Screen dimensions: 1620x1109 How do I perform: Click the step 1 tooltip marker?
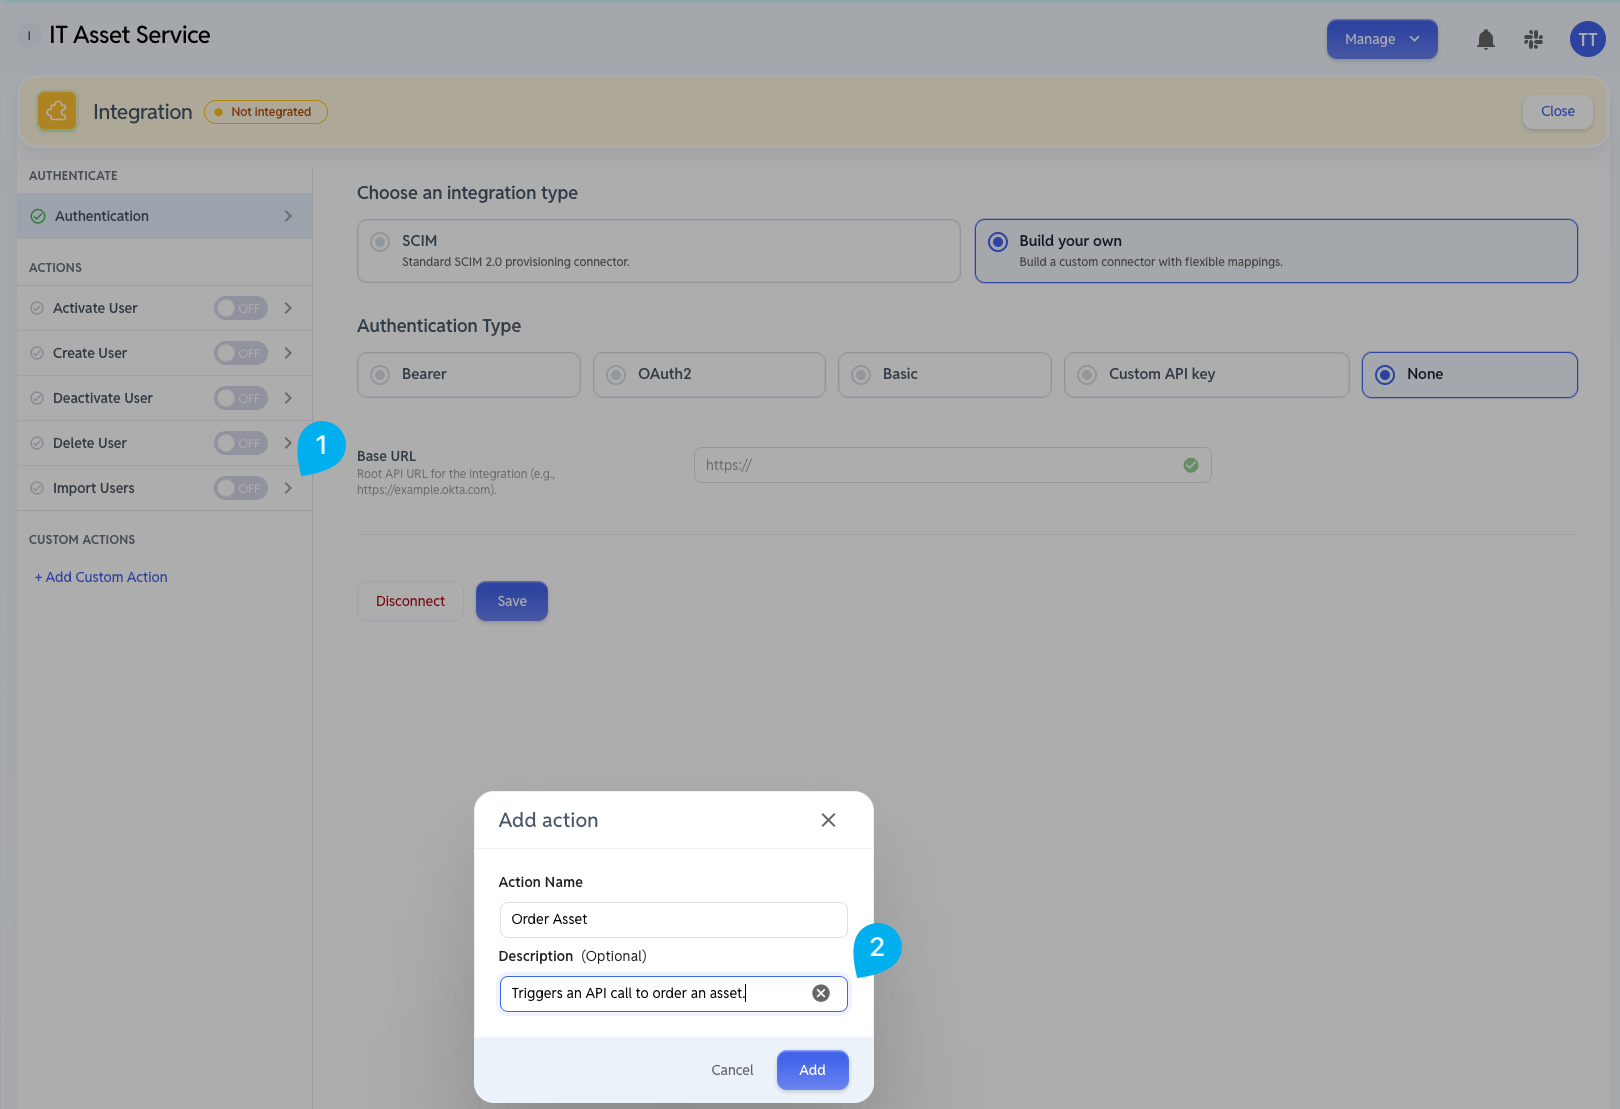pyautogui.click(x=321, y=447)
